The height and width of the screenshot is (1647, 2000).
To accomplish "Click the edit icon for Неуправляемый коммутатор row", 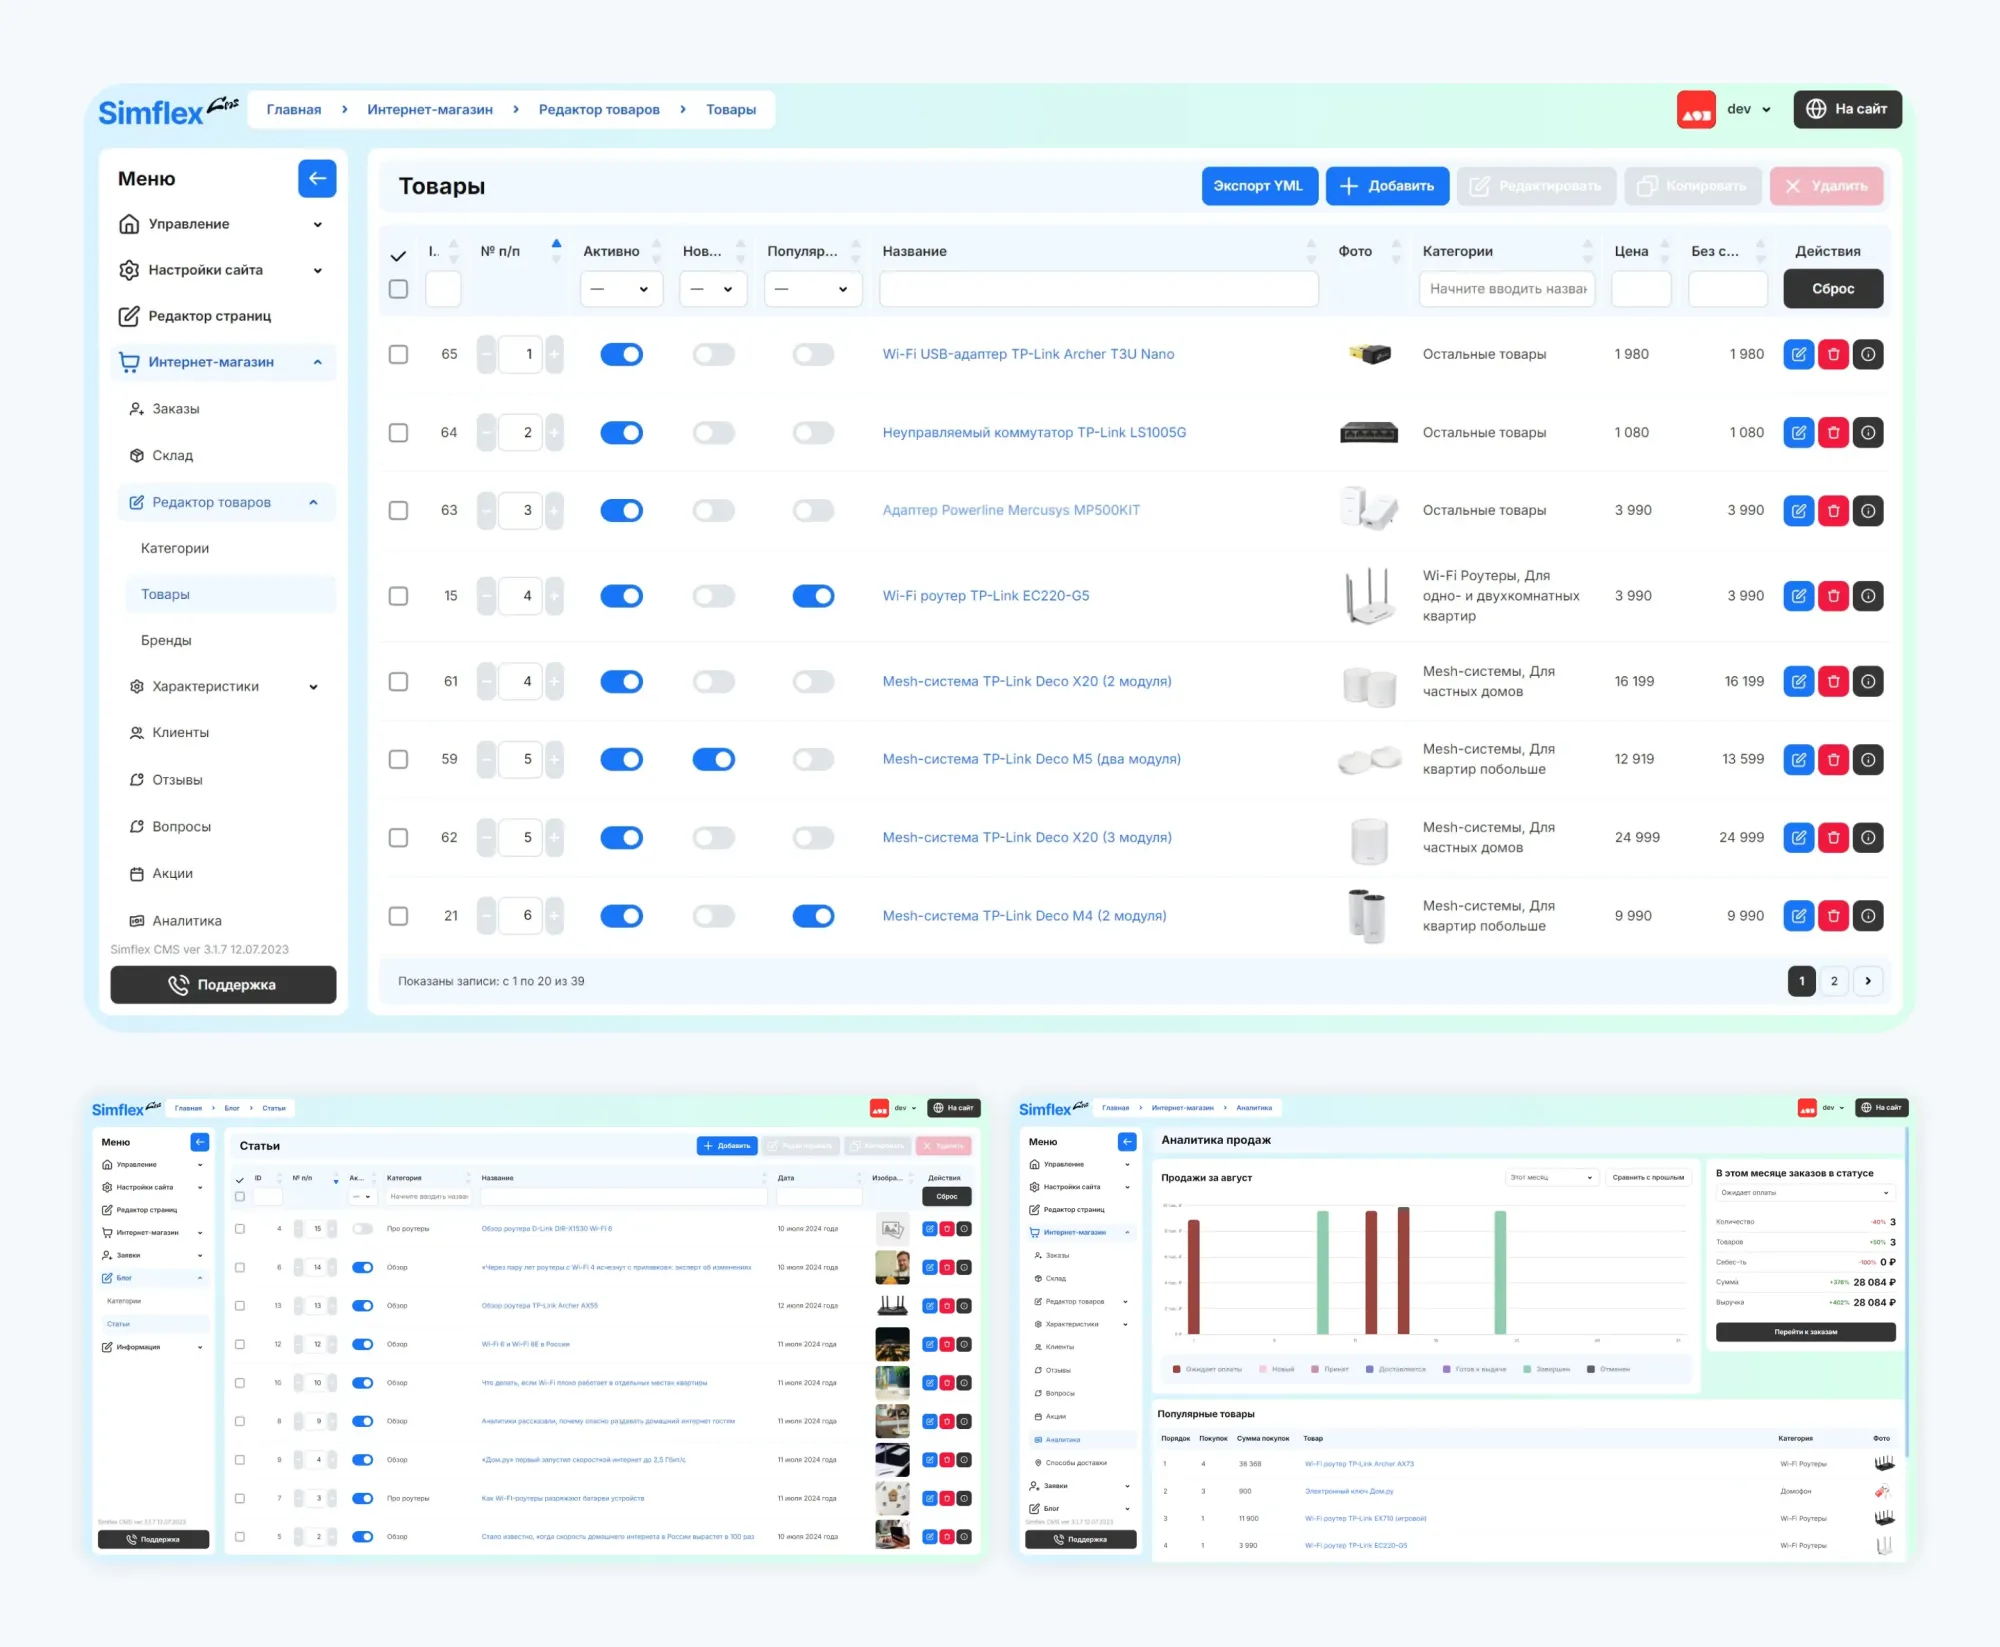I will [1798, 433].
